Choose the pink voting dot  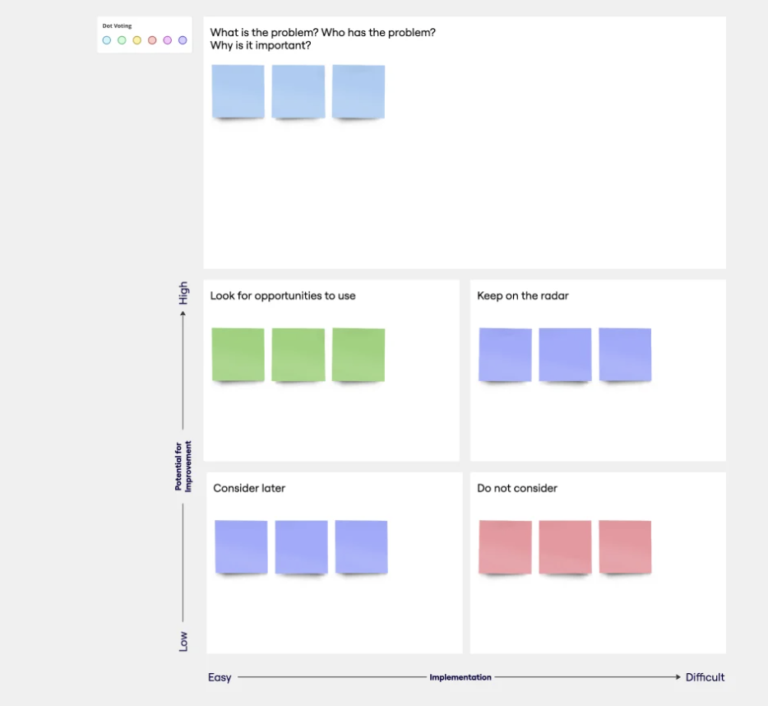[x=167, y=40]
